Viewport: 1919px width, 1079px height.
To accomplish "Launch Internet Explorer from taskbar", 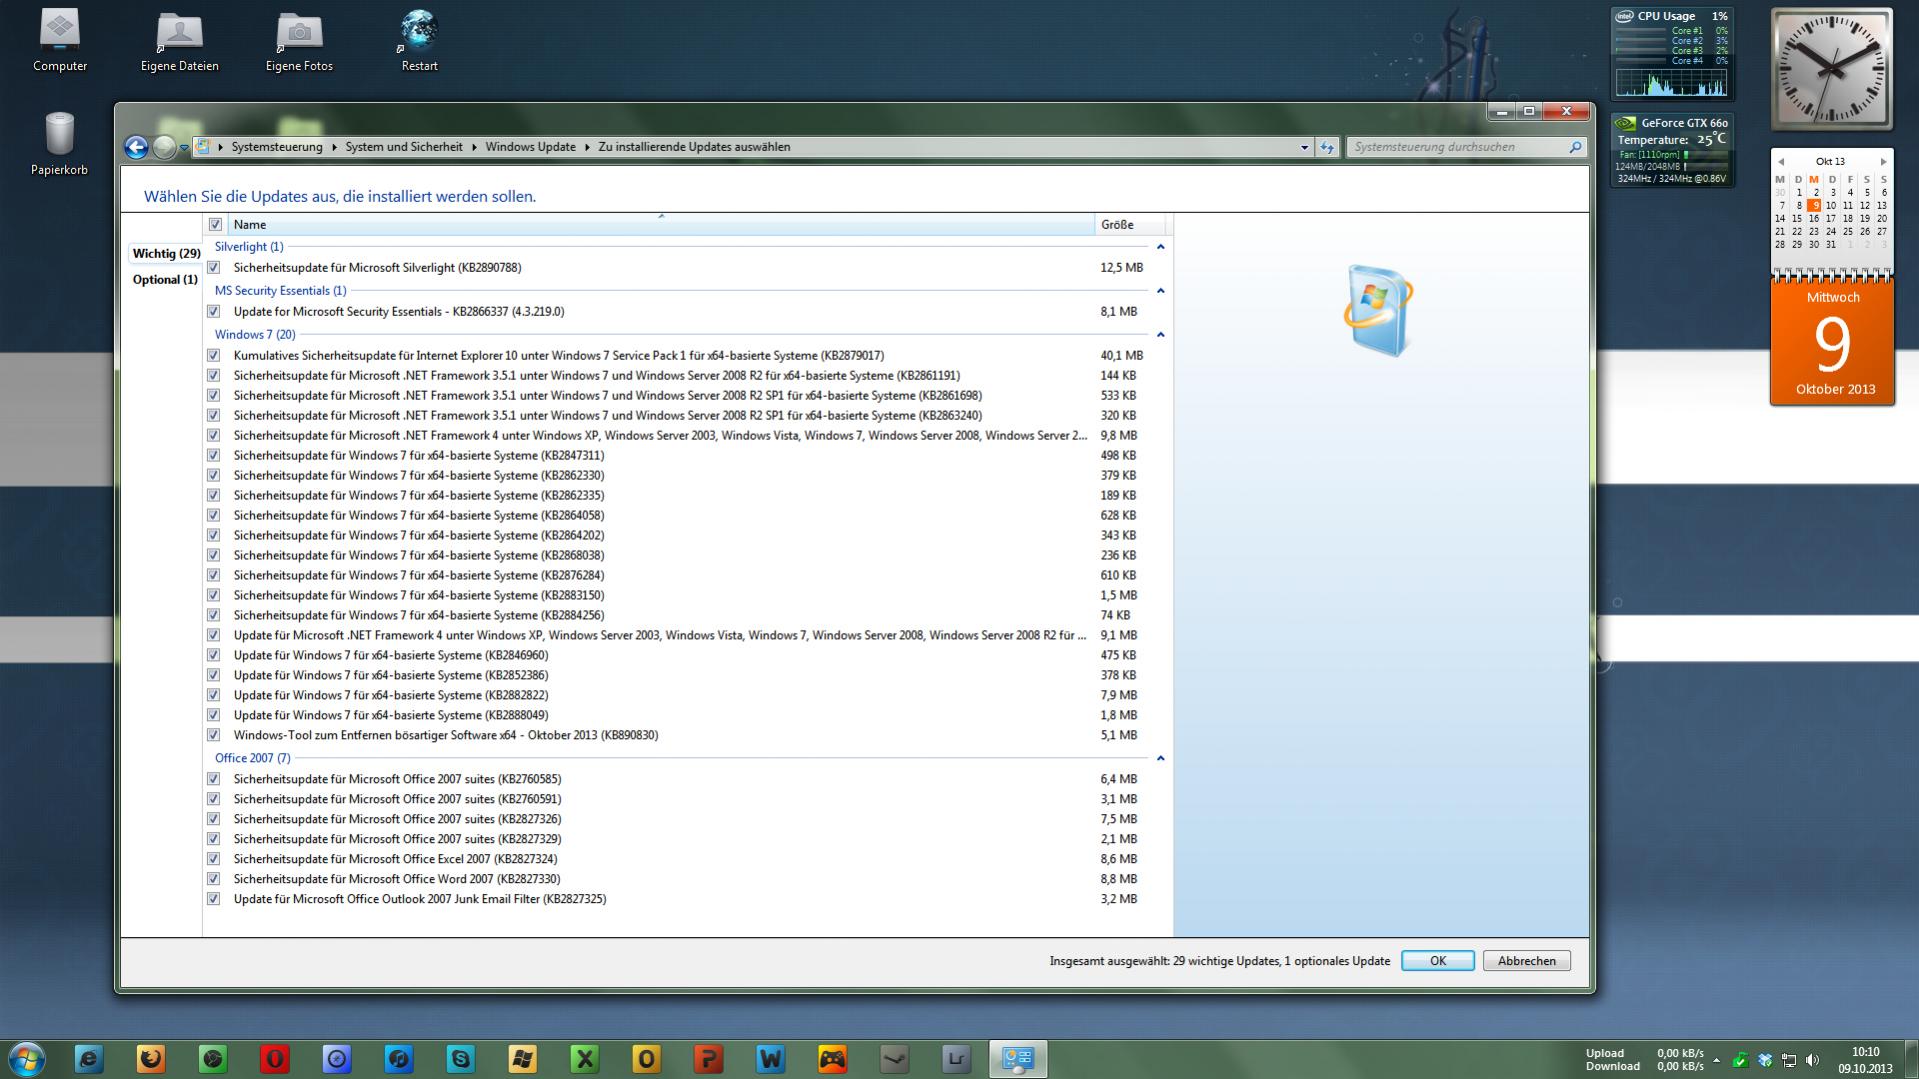I will pos(89,1059).
